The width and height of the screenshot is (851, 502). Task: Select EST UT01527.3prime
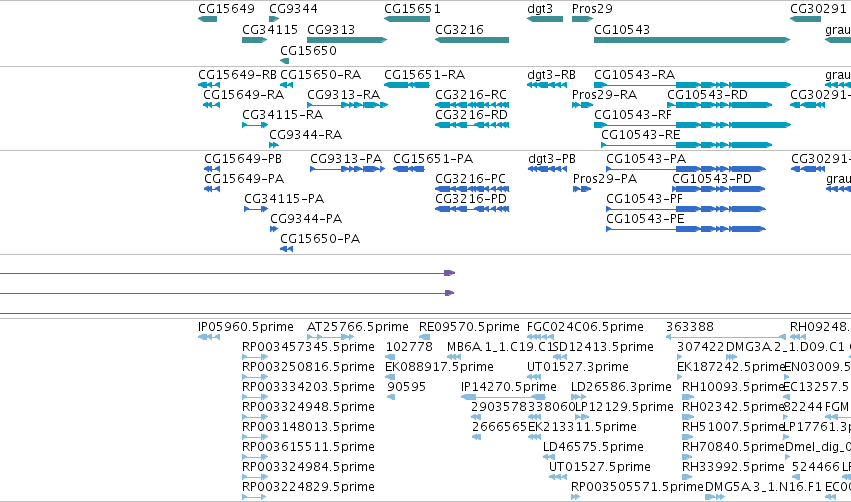point(534,377)
